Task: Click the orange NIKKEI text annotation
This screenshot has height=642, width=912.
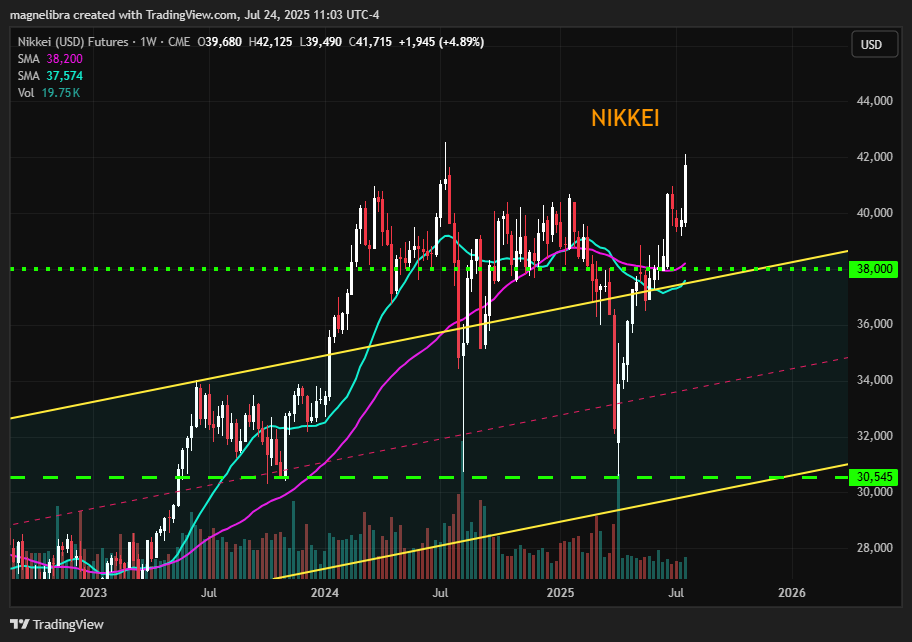Action: click(x=625, y=118)
